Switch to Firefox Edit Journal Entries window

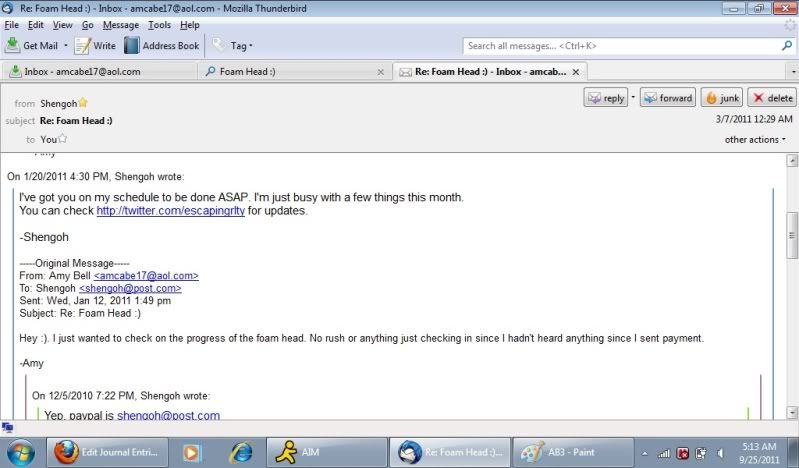click(x=108, y=452)
